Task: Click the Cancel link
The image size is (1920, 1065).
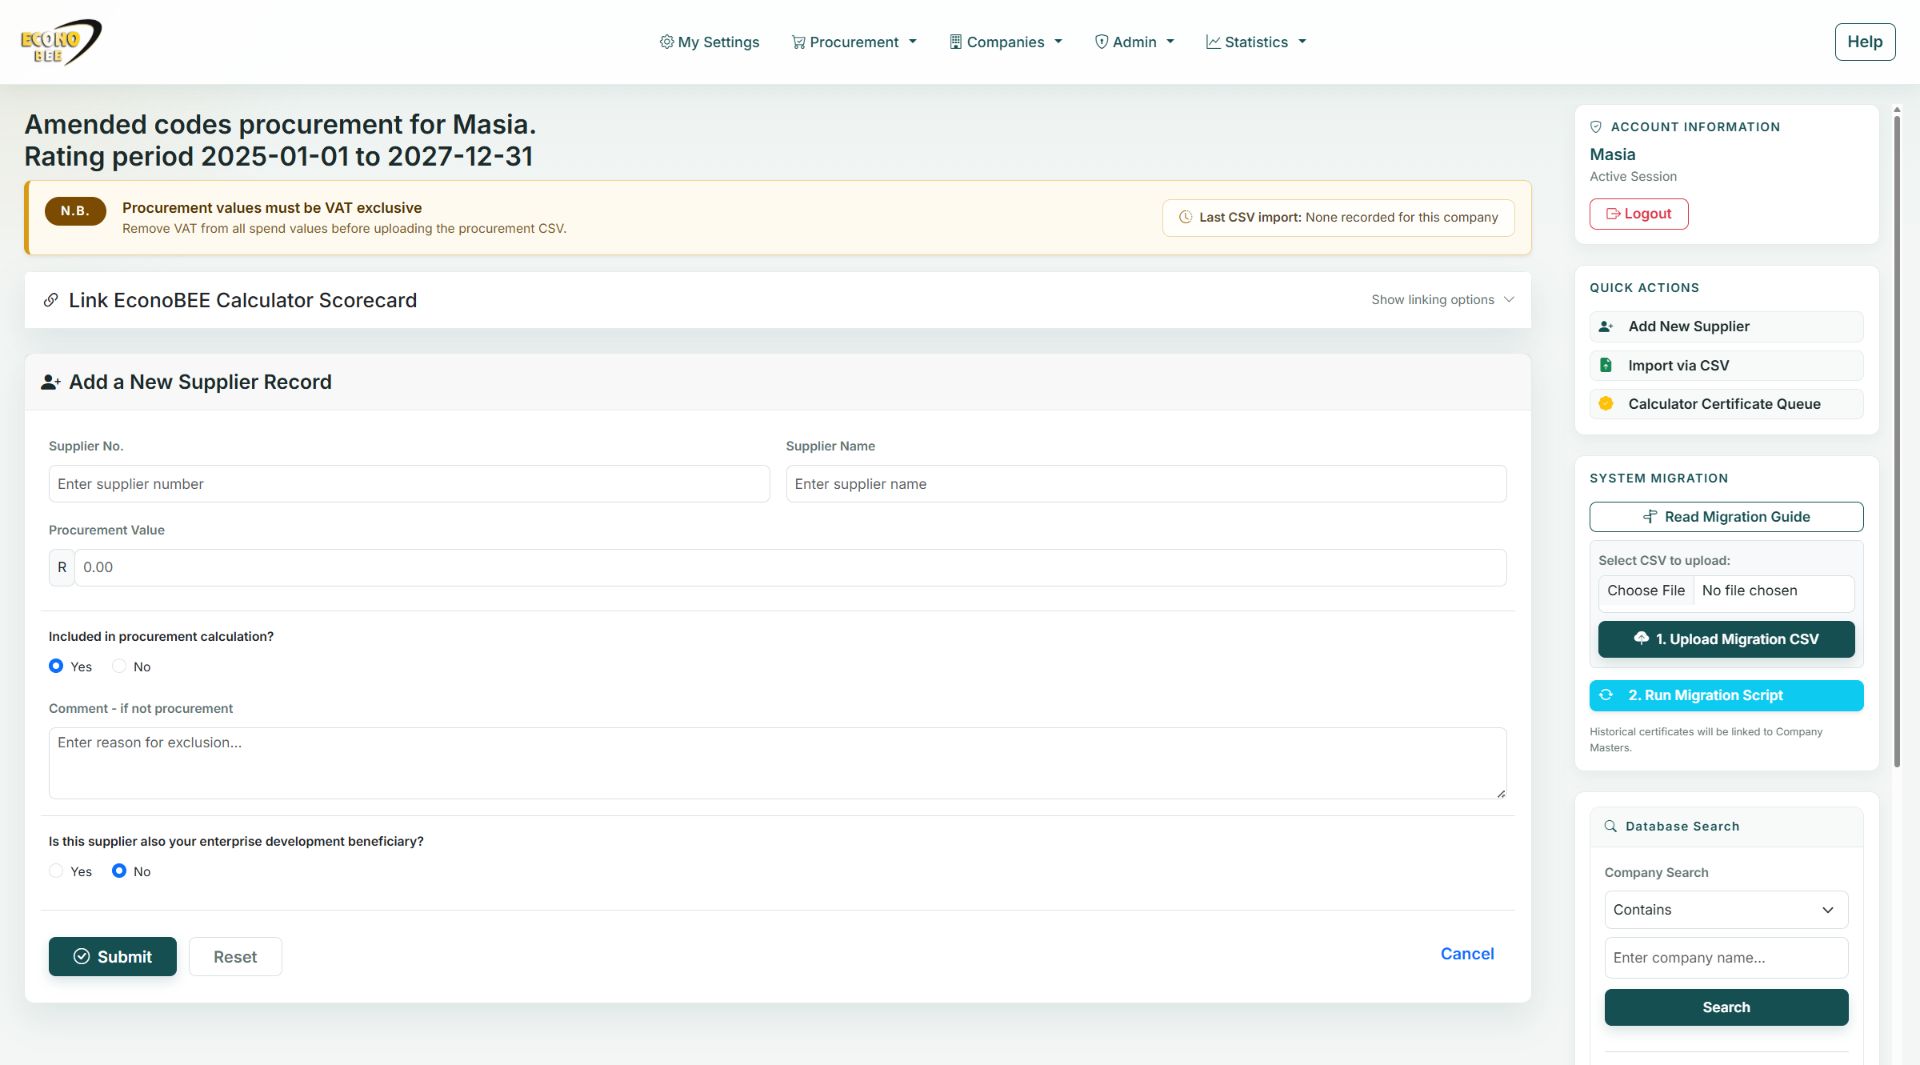Action: coord(1467,954)
